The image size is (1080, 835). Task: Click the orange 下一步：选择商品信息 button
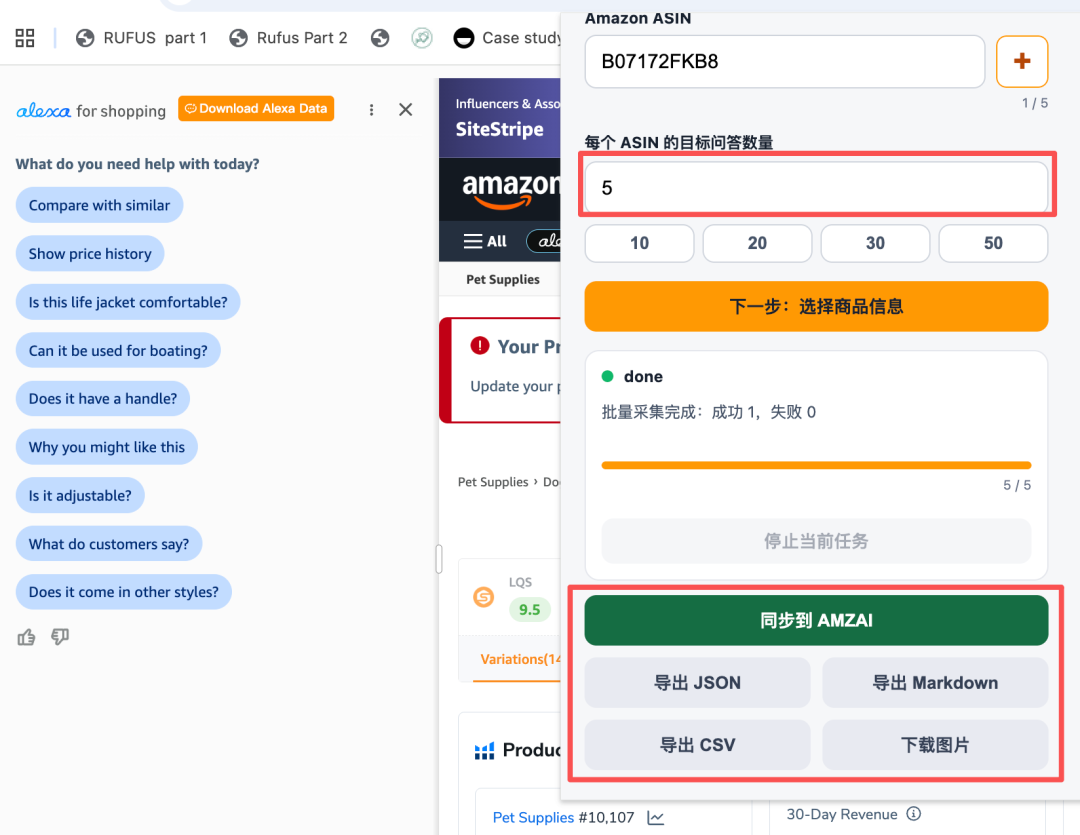coord(816,307)
